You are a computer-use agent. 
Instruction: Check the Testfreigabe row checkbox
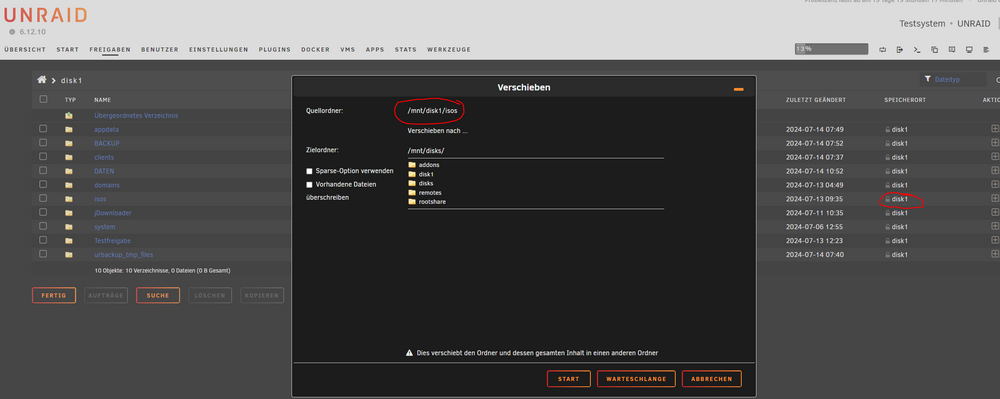click(43, 240)
